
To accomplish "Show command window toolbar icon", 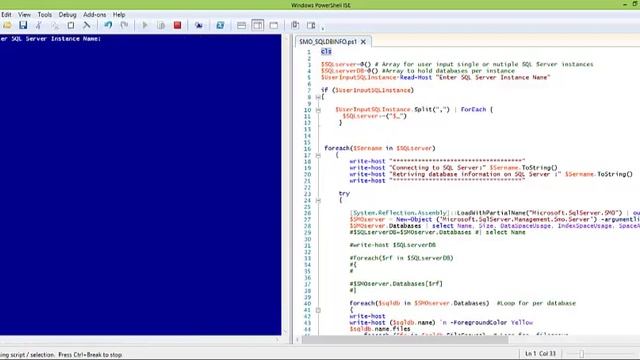I will [295, 25].
